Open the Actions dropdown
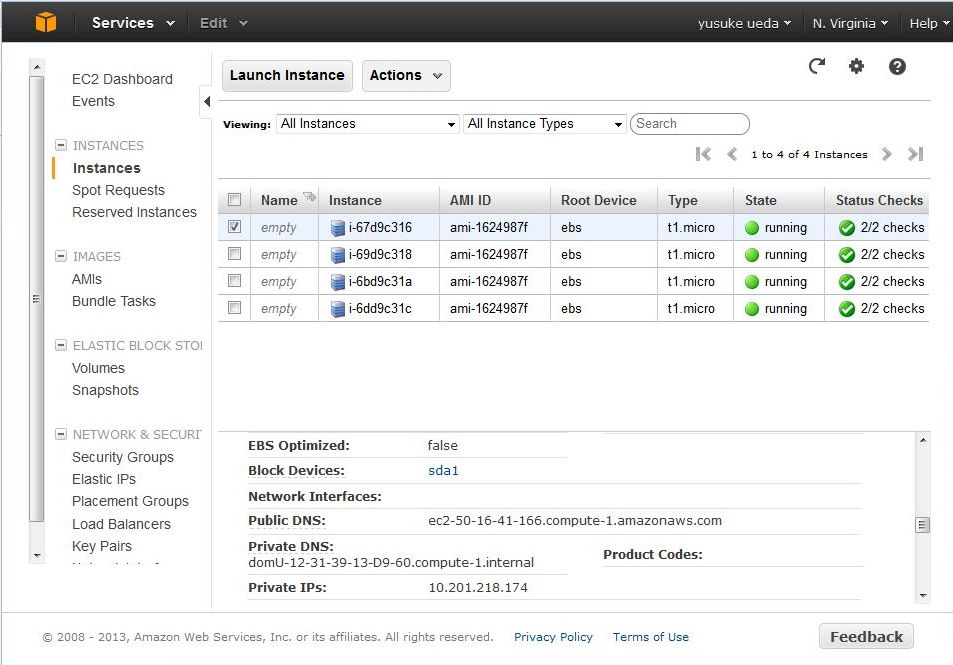Screen dimensions: 953x665 tap(406, 75)
